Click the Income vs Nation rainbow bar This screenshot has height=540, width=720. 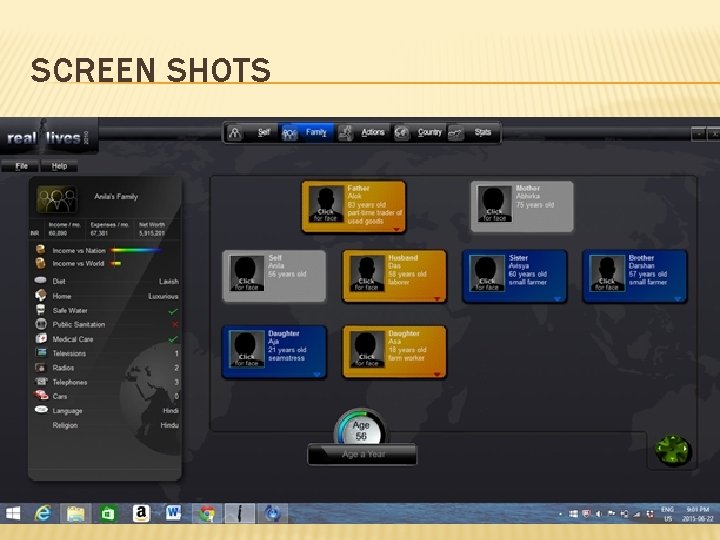click(136, 250)
